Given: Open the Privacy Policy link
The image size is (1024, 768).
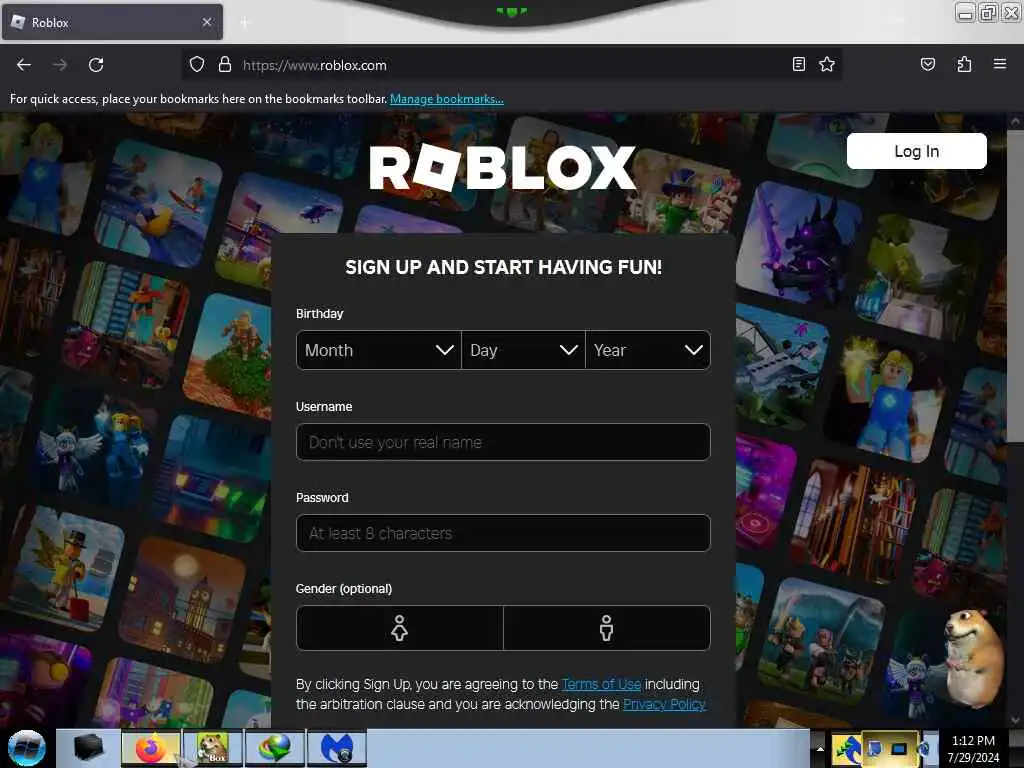Looking at the screenshot, I should (x=664, y=704).
